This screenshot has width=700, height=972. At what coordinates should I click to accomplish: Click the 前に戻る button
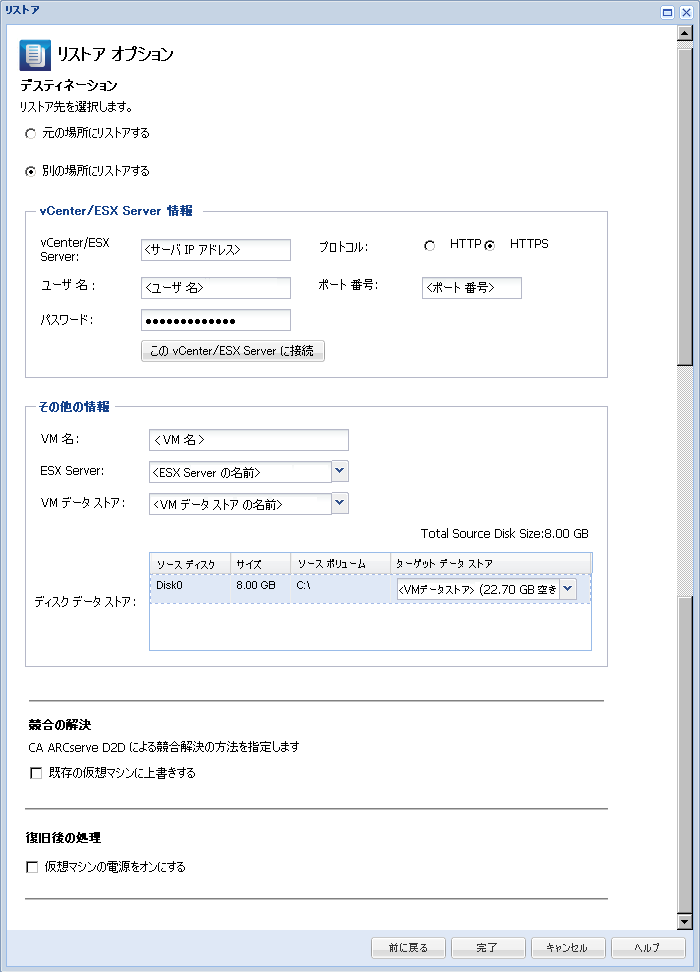point(408,947)
